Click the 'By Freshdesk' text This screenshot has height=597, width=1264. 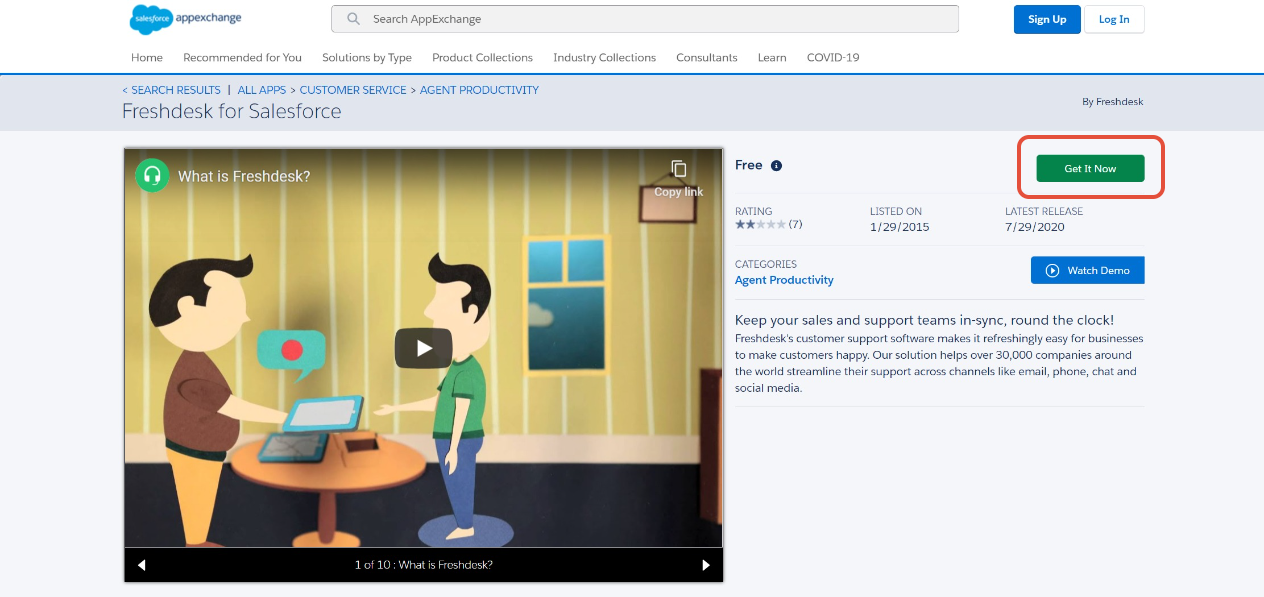coord(1112,102)
